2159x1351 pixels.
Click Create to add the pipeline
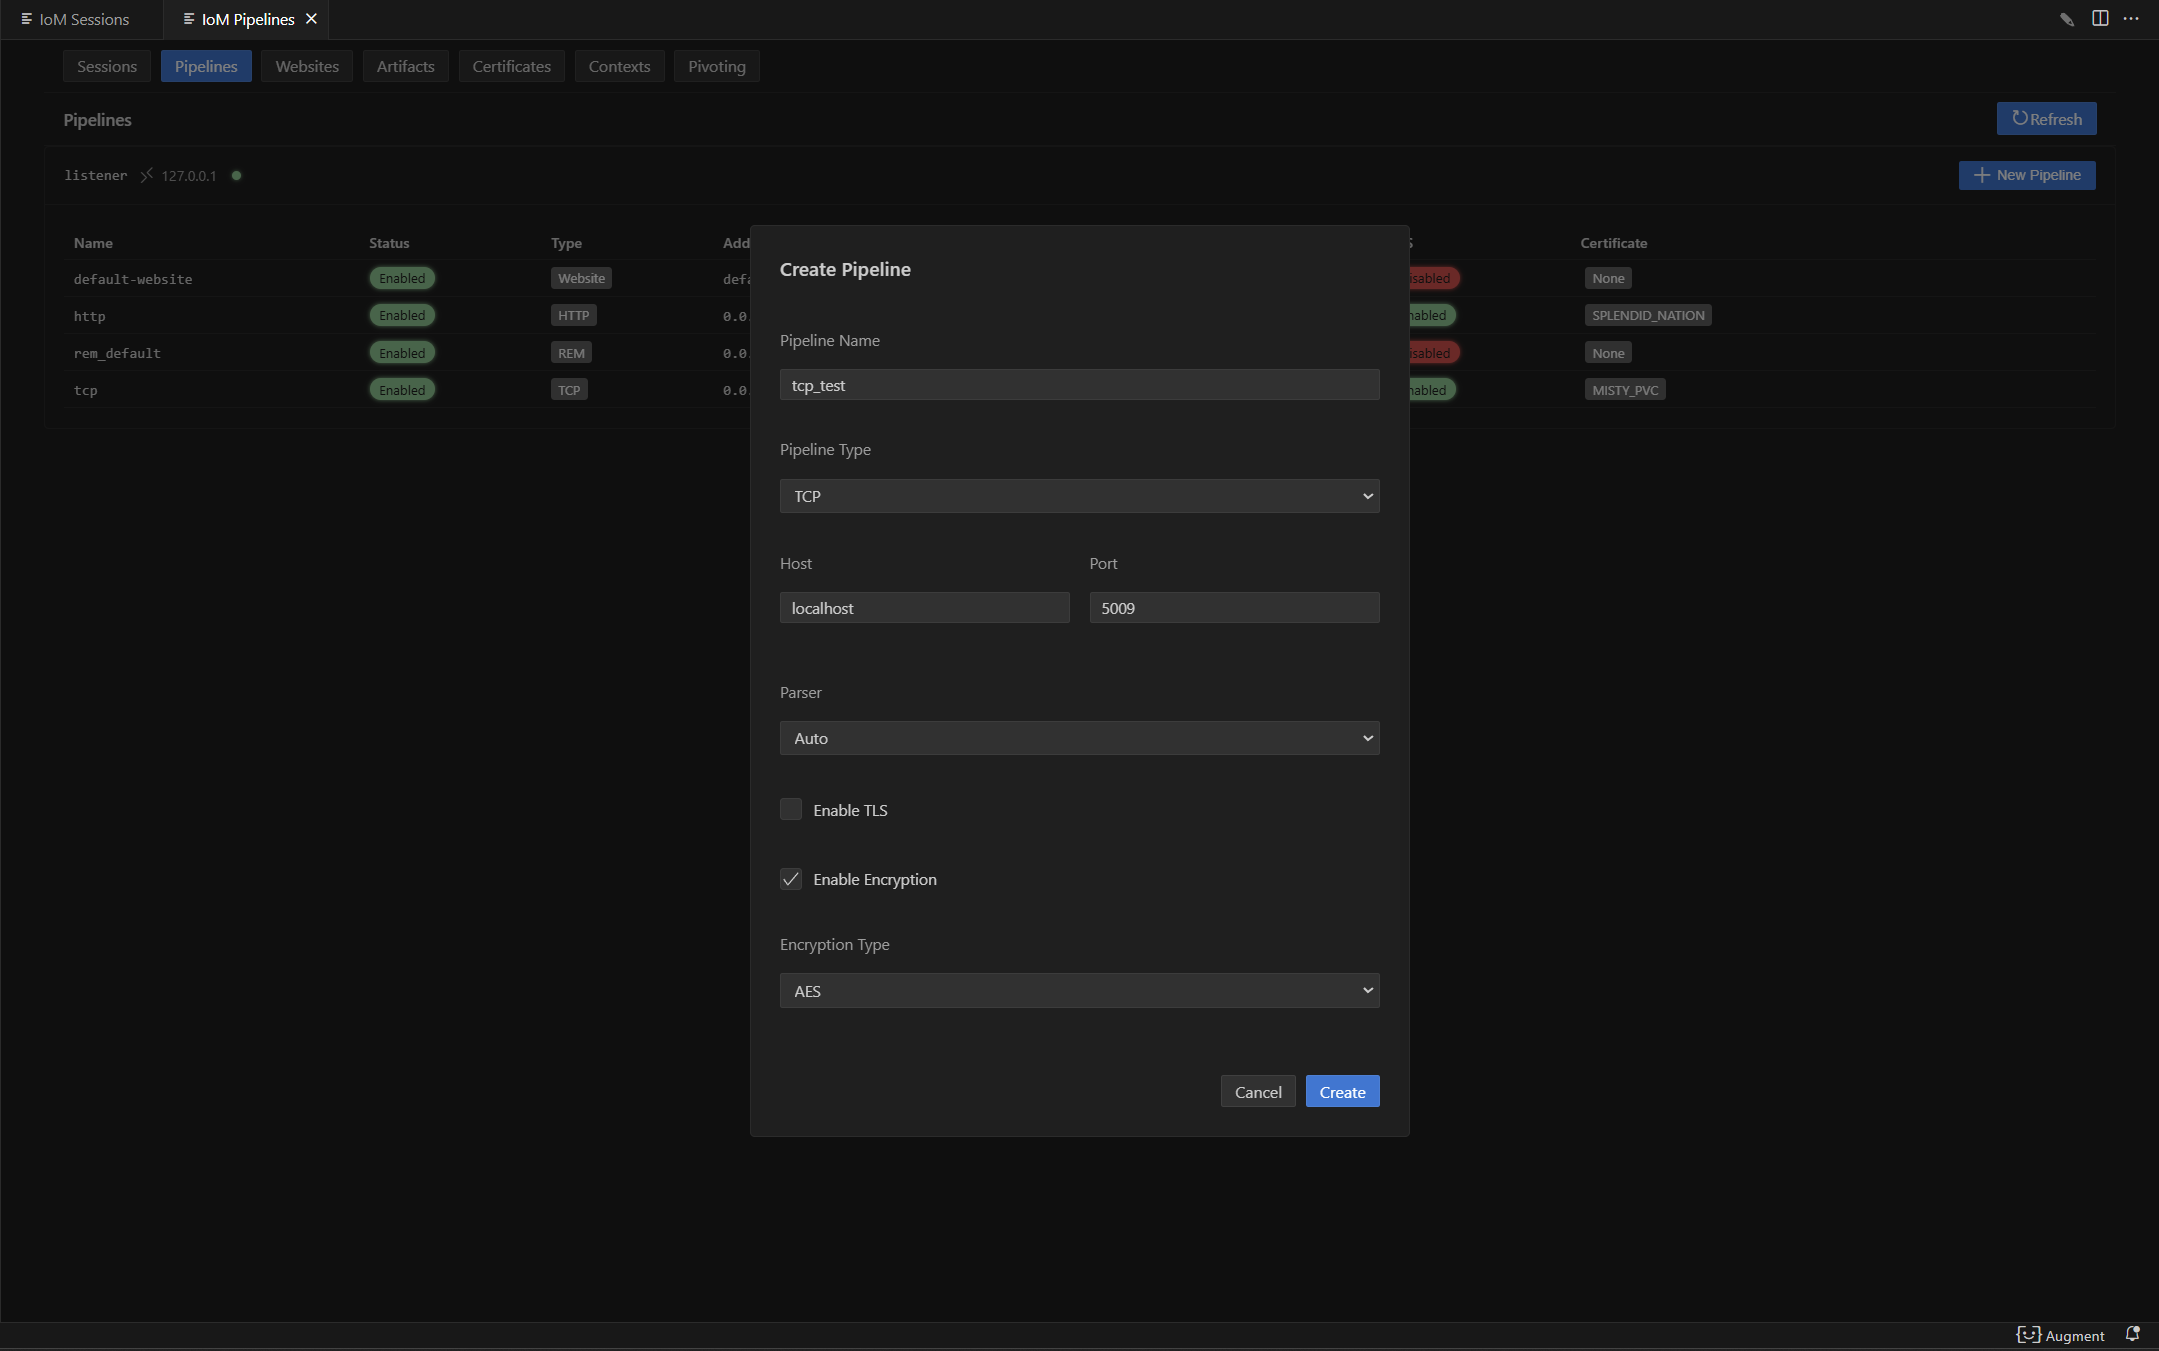click(x=1342, y=1091)
